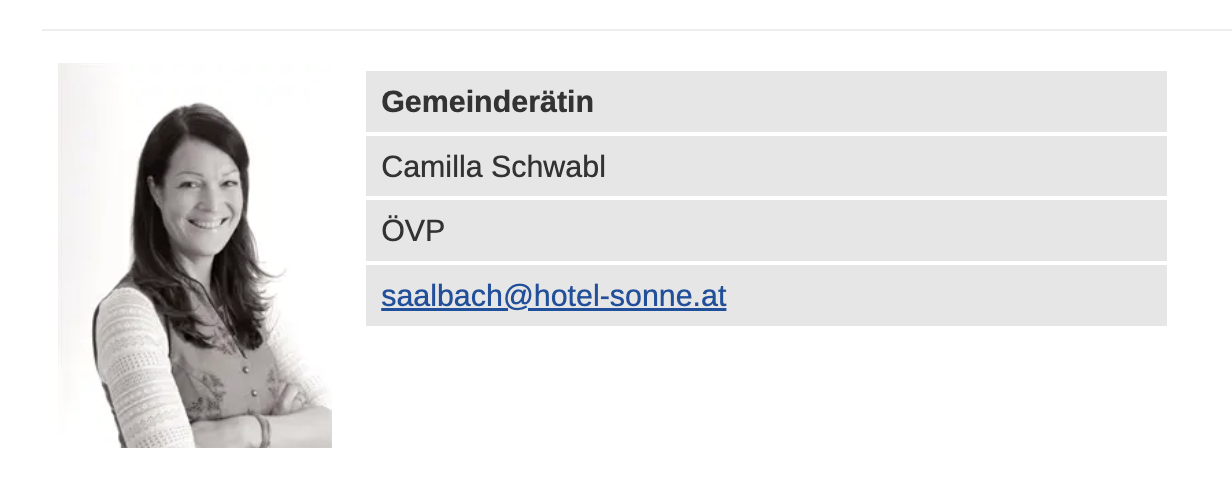Screen dimensions: 1232x486
Task: Click empty gray space beside ÖVP
Action: click(x=805, y=231)
